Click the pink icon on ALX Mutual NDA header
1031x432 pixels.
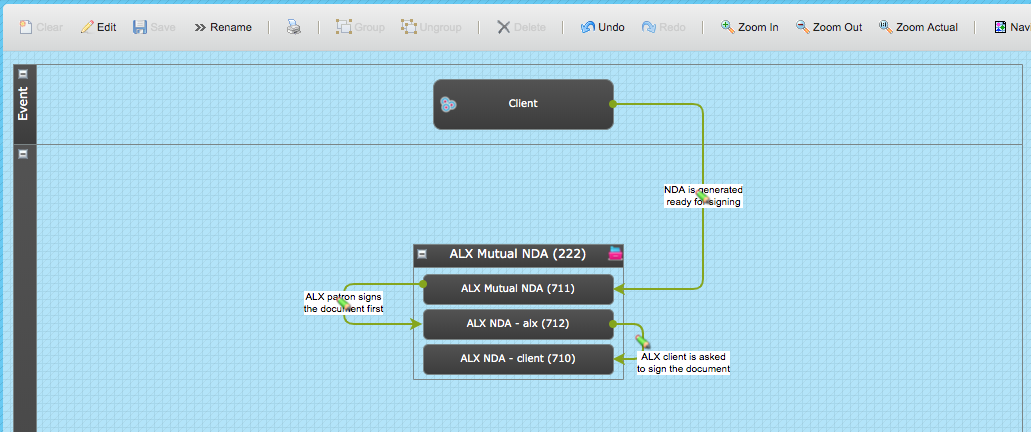(x=615, y=253)
